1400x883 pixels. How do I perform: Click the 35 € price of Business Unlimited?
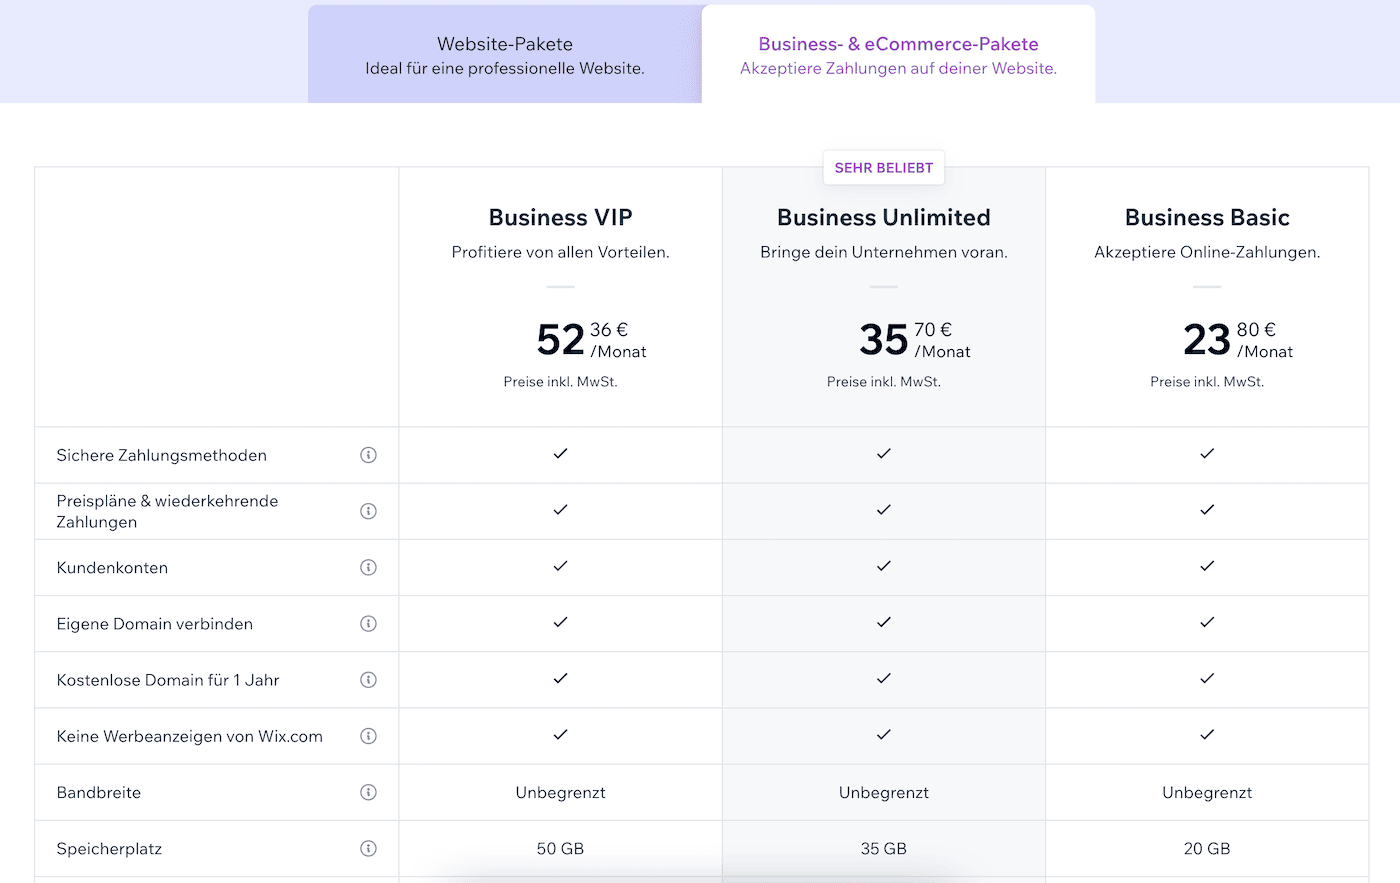pos(914,340)
